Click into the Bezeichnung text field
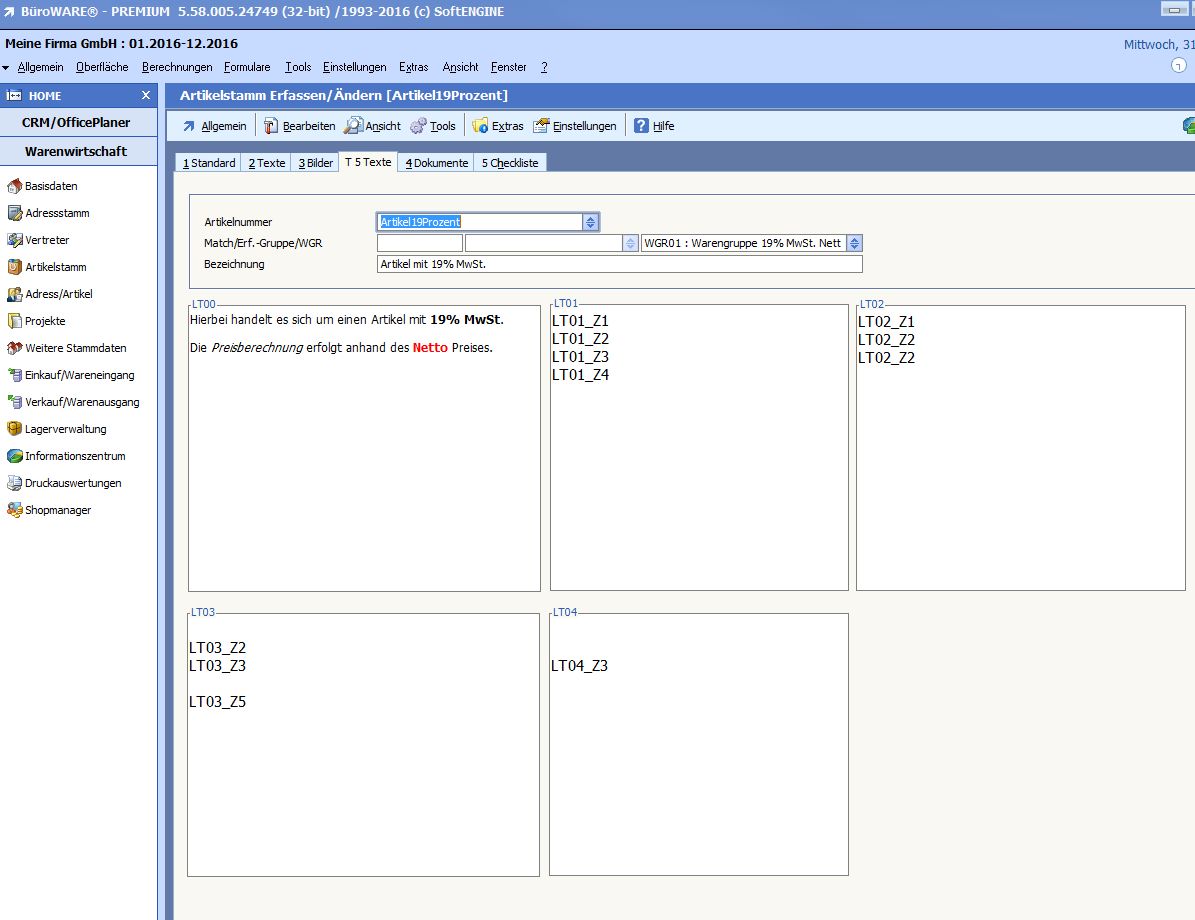The height and width of the screenshot is (920, 1195). pyautogui.click(x=619, y=264)
